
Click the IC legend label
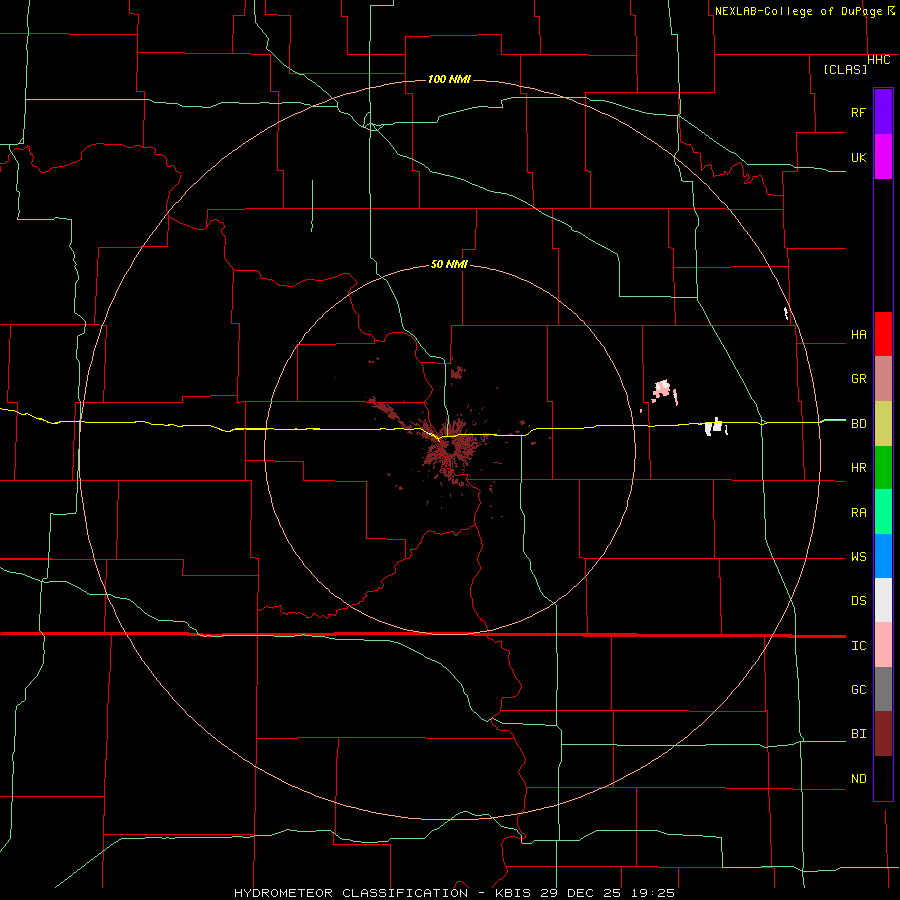tap(858, 646)
